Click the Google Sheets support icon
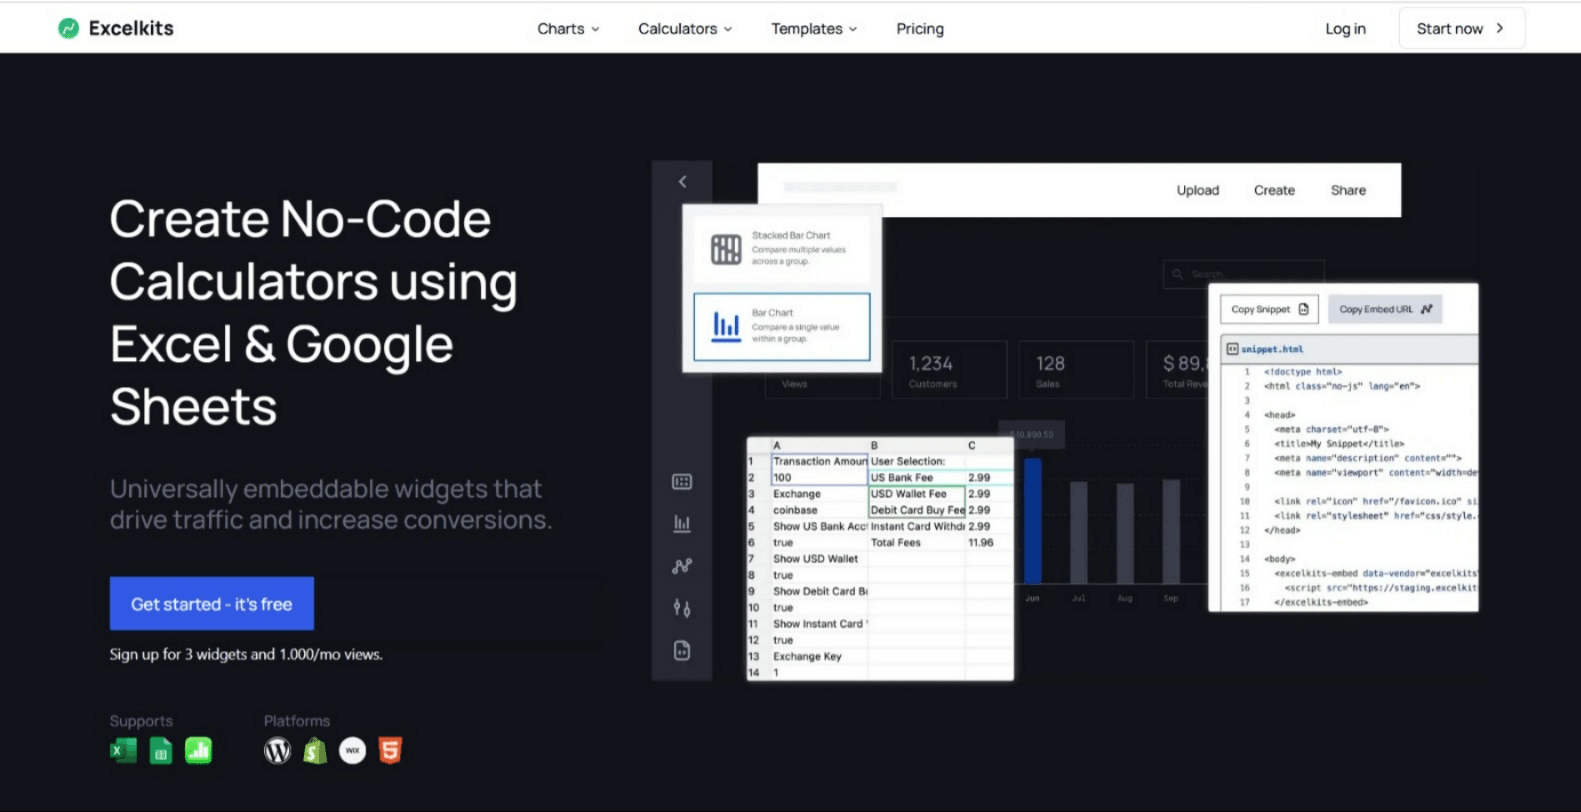 tap(161, 750)
